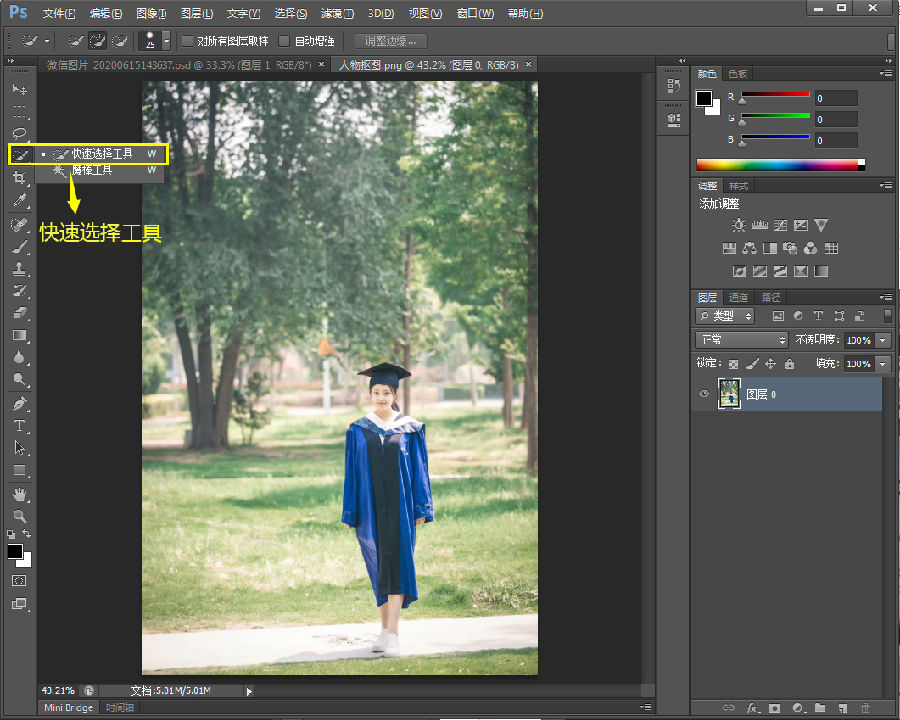
Task: Select the Move tool in toolbox
Action: click(19, 90)
